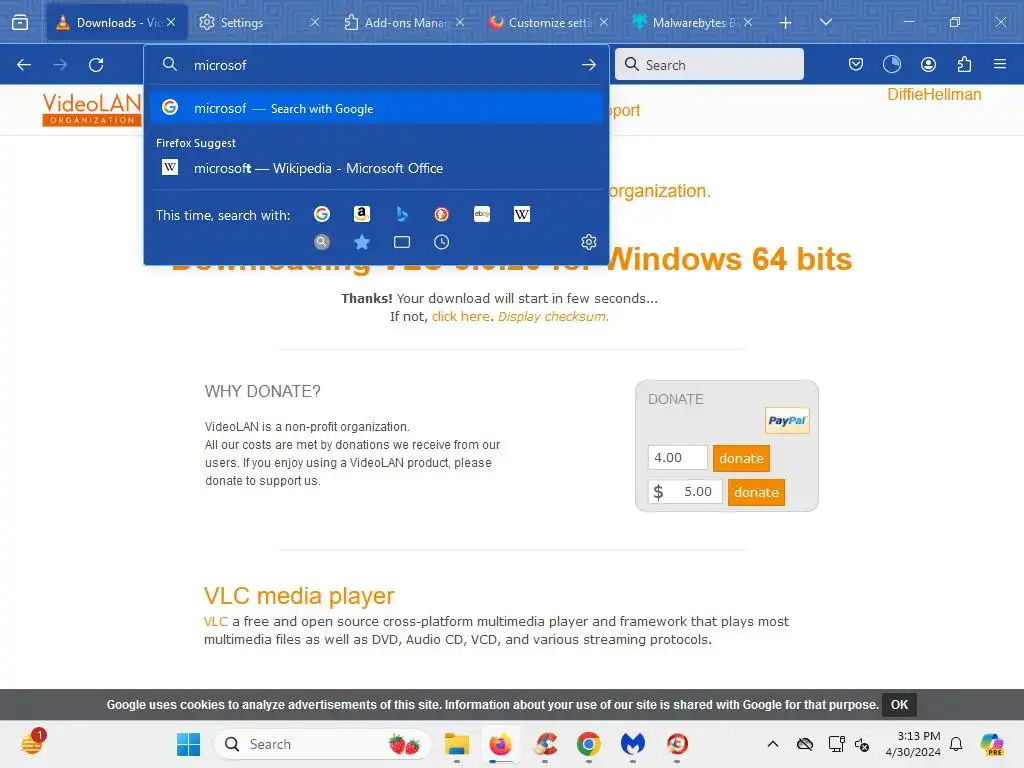The width and height of the screenshot is (1024, 768).
Task: Click the 4.00 donation amount field
Action: point(677,458)
